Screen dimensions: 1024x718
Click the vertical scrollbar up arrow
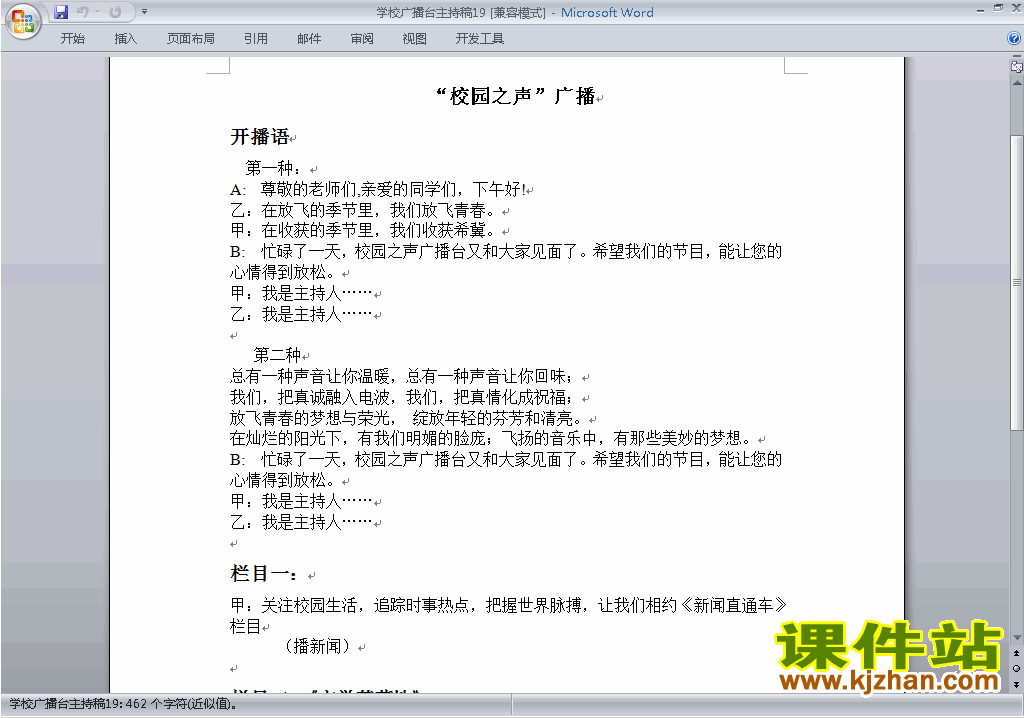click(1016, 83)
